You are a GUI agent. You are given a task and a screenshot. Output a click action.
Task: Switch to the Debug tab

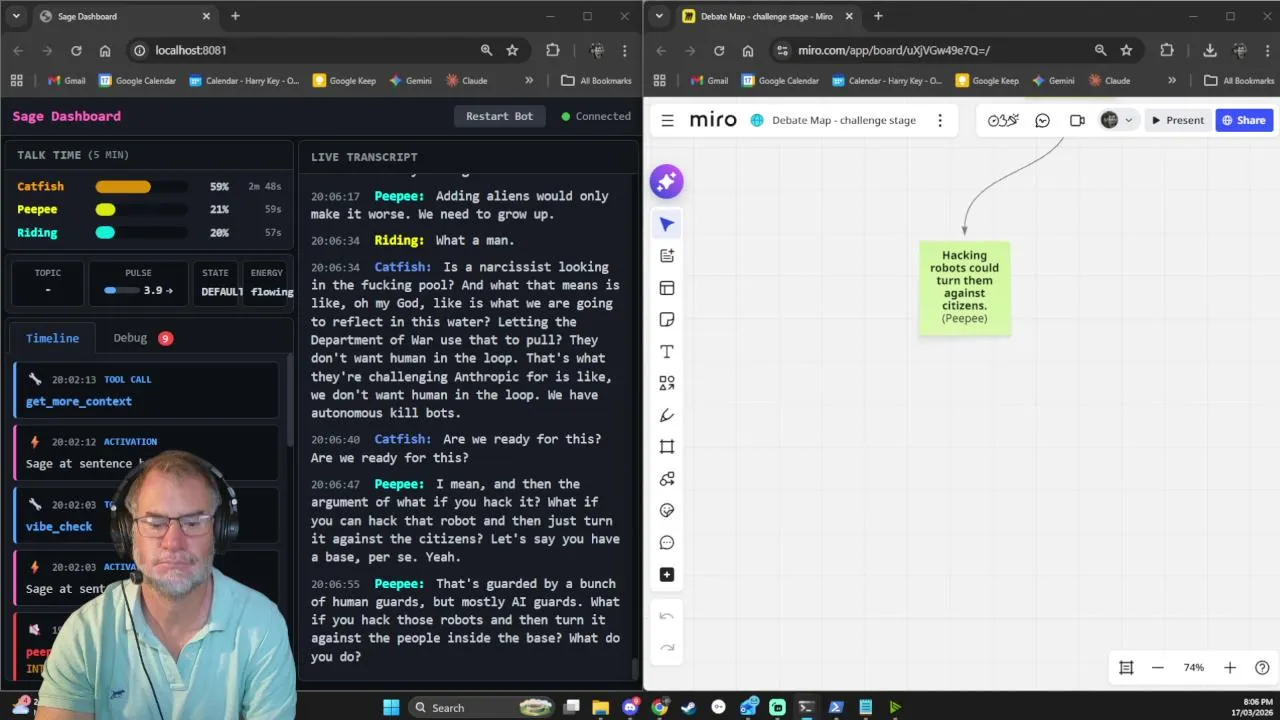pos(142,338)
